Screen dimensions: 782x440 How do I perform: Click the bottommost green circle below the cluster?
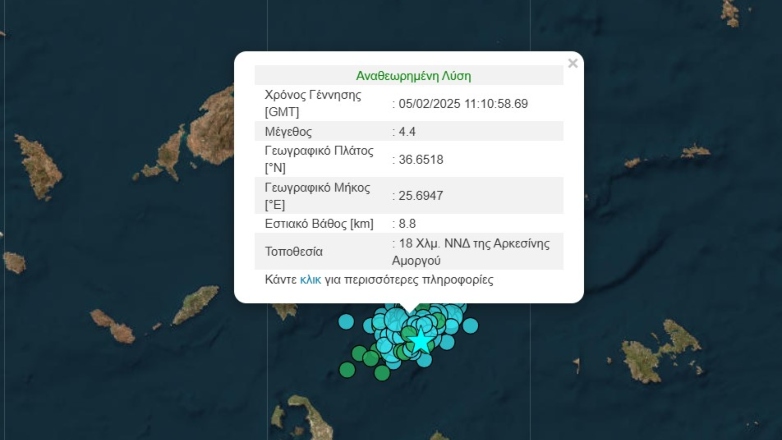click(381, 374)
